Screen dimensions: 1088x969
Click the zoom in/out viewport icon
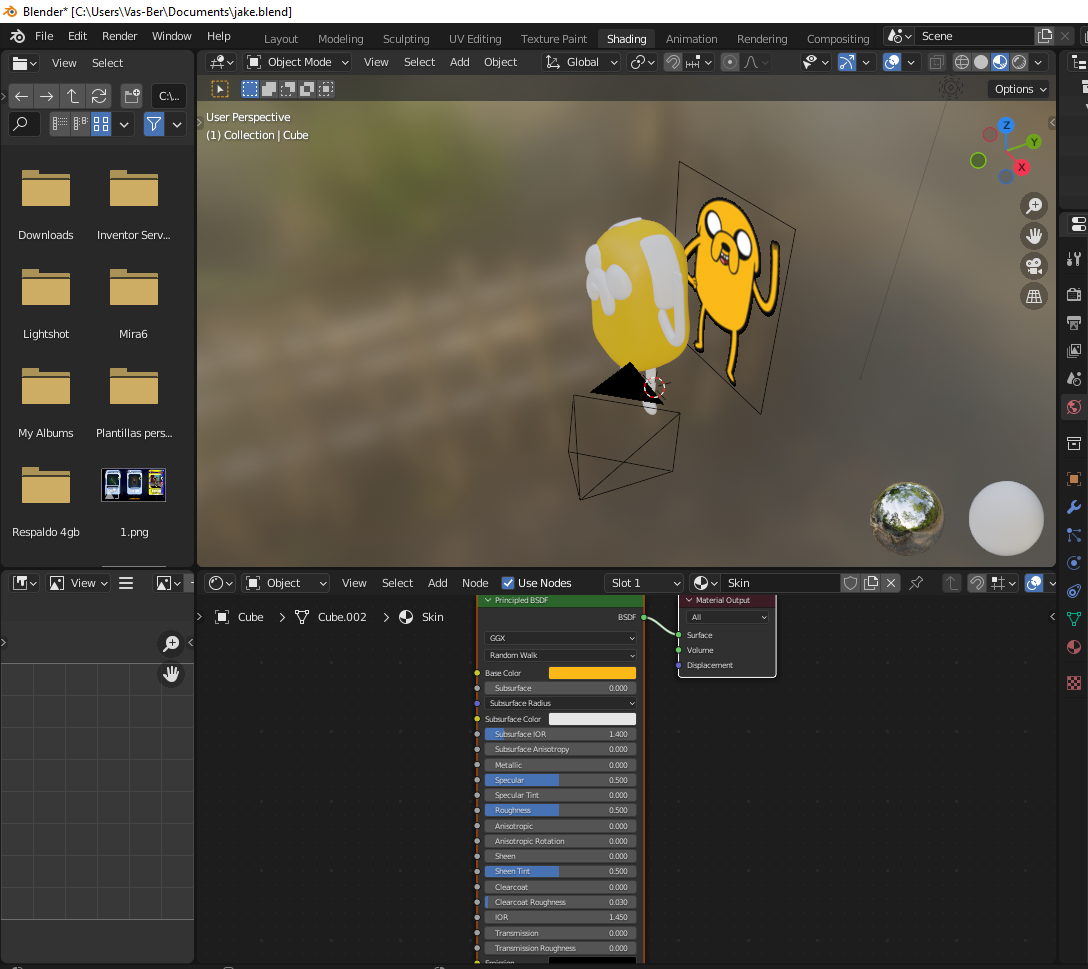point(1034,205)
